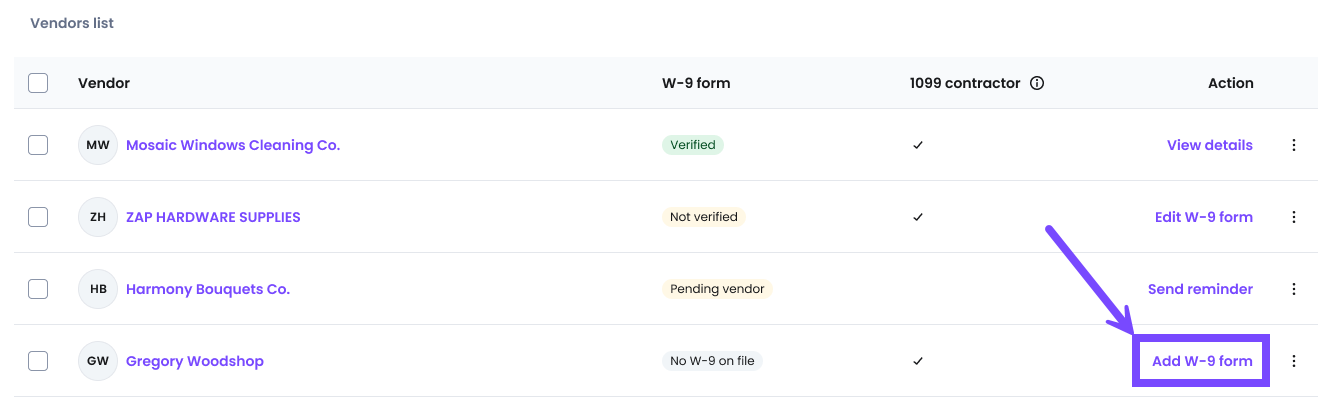Screen dimensions: 1328x401
Task: Open three-dot menu for Gregory Woodshop
Action: click(1294, 361)
